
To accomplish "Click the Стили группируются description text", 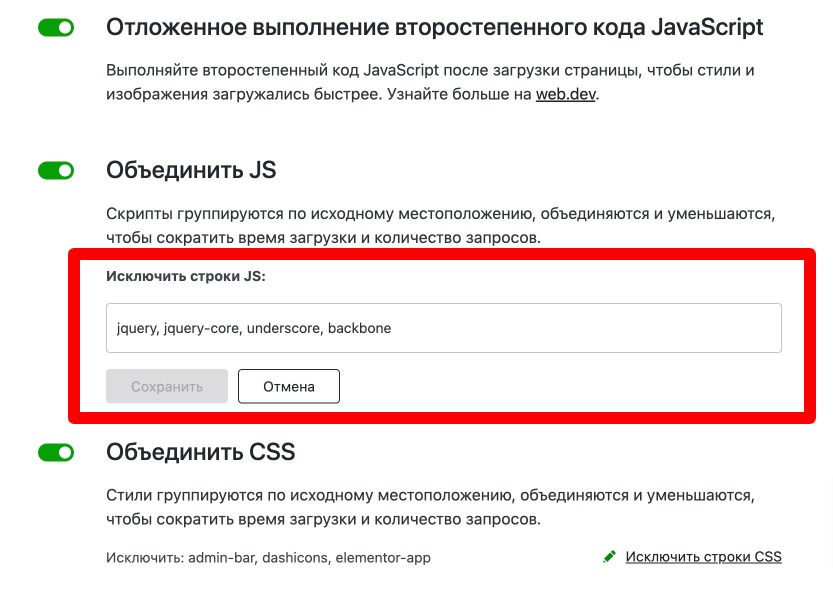I will [x=429, y=507].
